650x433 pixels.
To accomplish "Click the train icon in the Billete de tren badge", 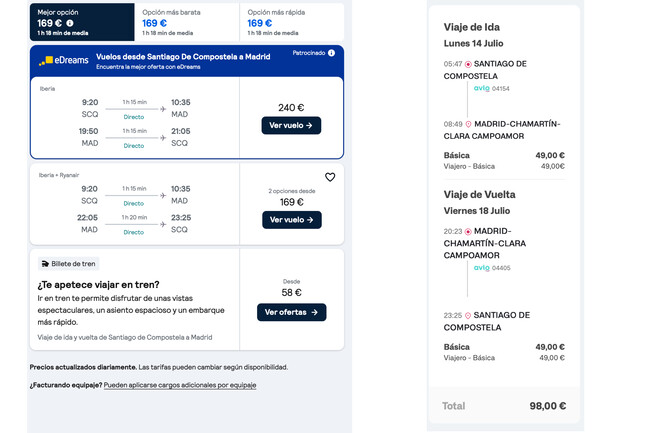I will tap(45, 264).
